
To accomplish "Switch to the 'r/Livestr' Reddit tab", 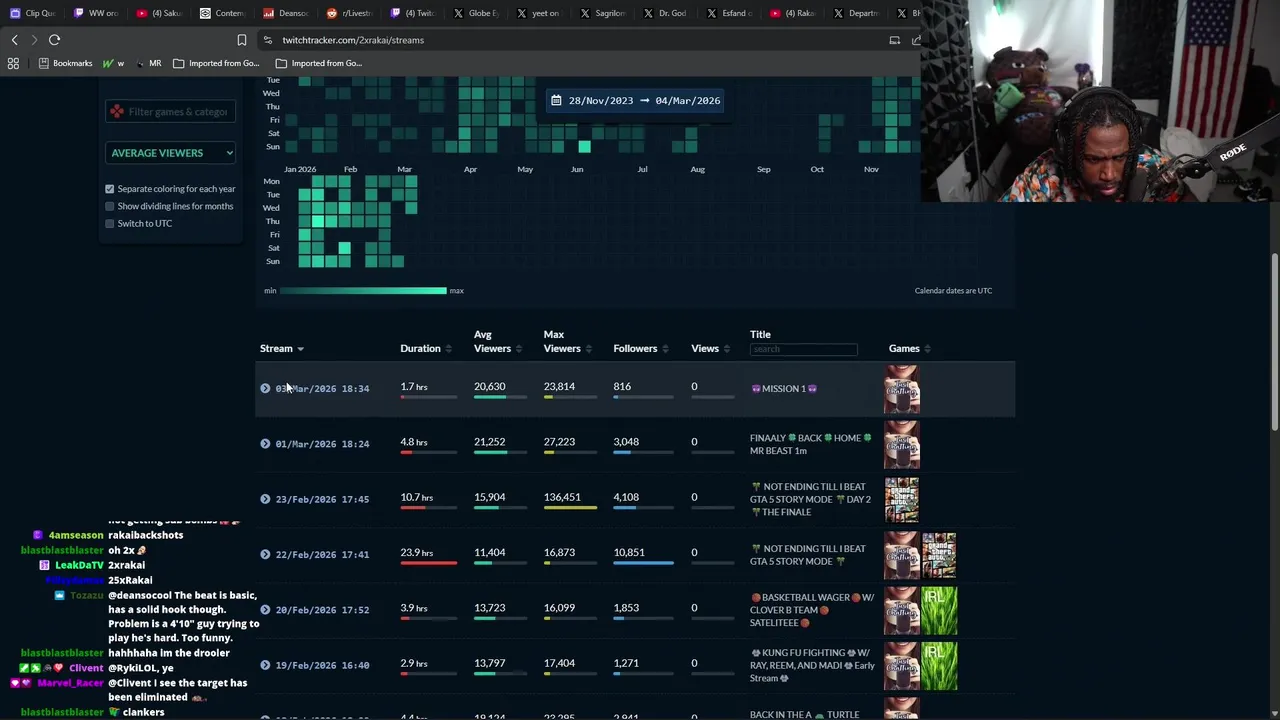I will point(349,13).
